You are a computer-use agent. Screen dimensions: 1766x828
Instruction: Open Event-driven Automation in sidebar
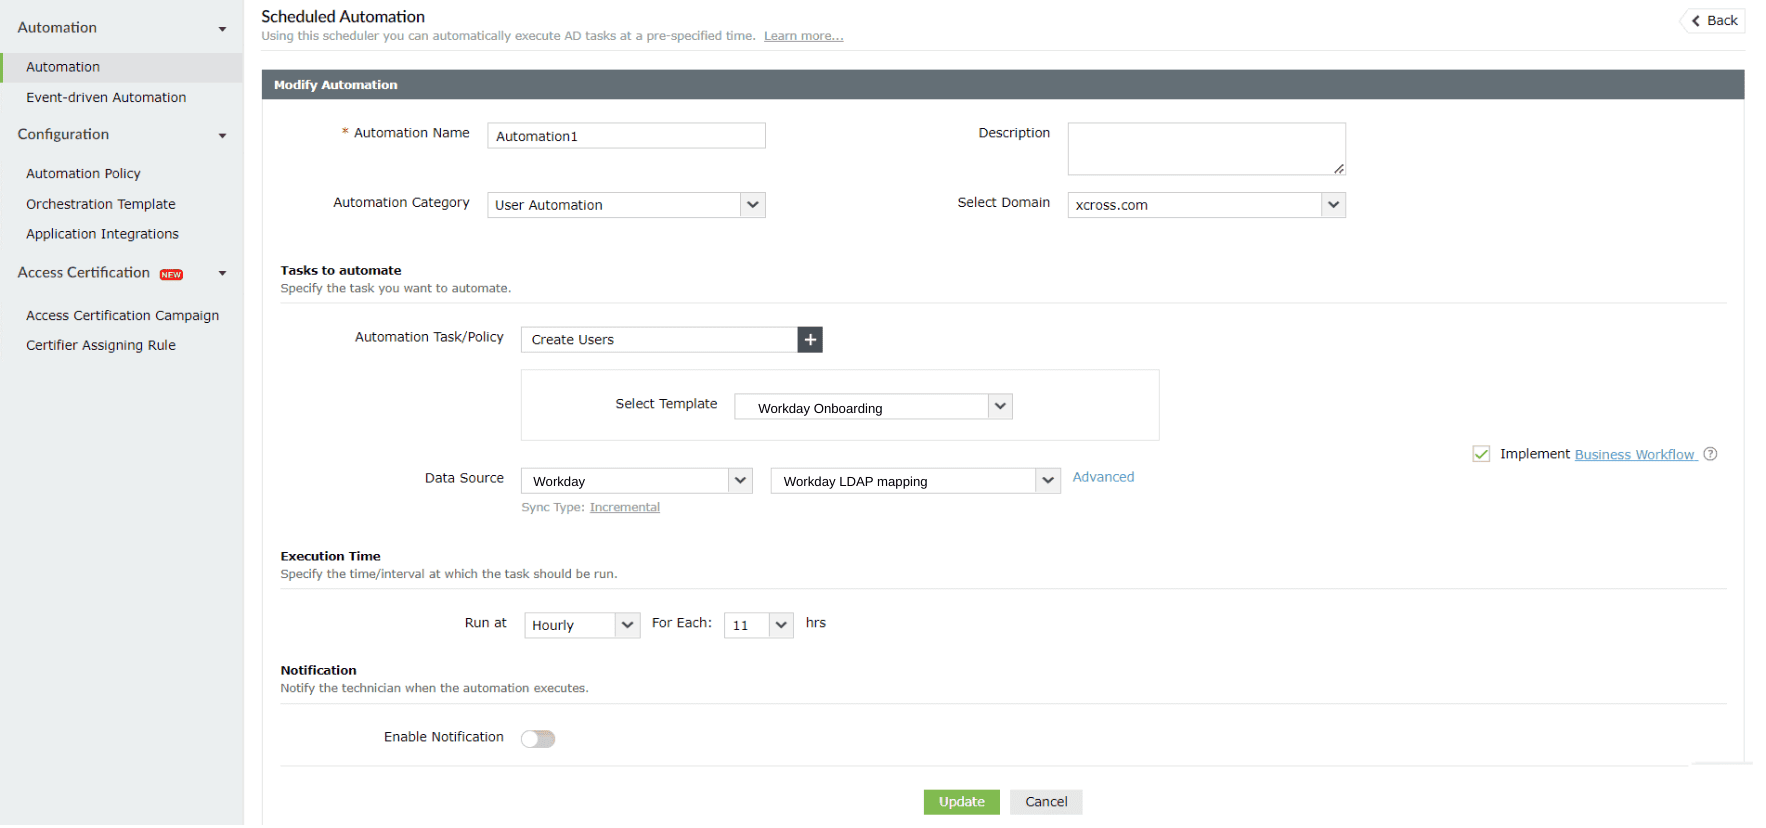tap(106, 98)
